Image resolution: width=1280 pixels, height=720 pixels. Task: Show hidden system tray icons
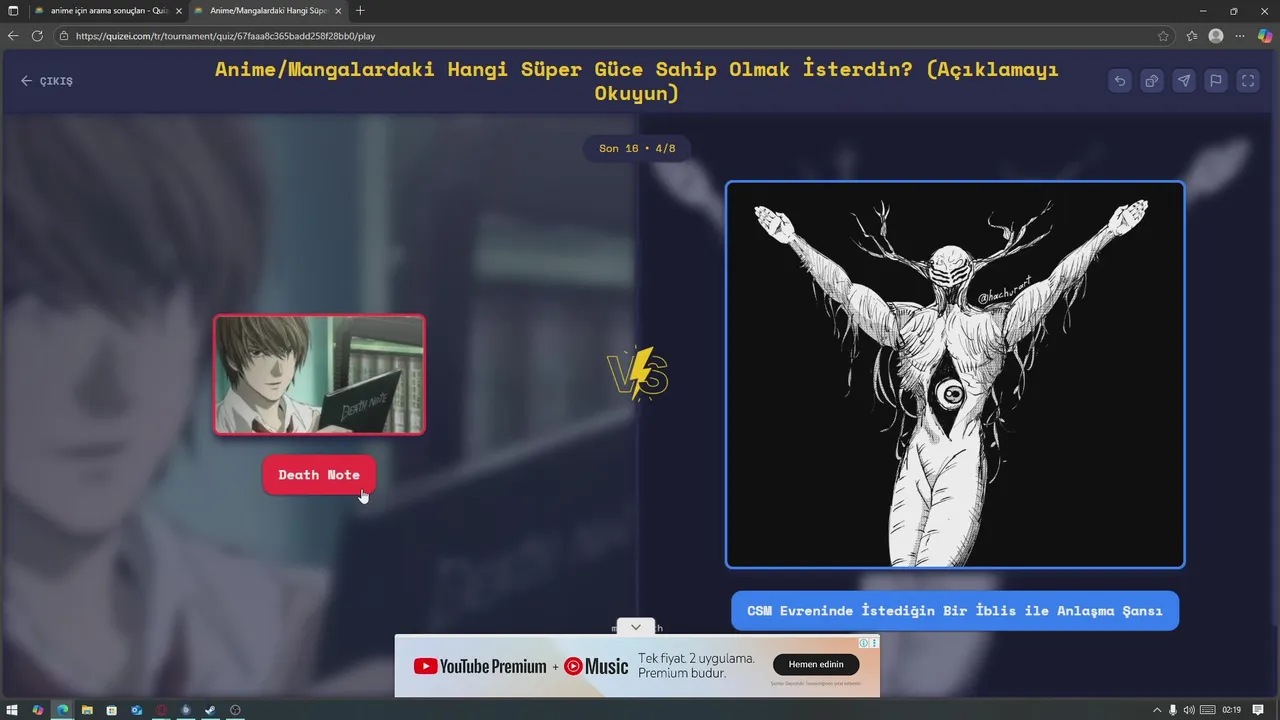coord(1157,710)
